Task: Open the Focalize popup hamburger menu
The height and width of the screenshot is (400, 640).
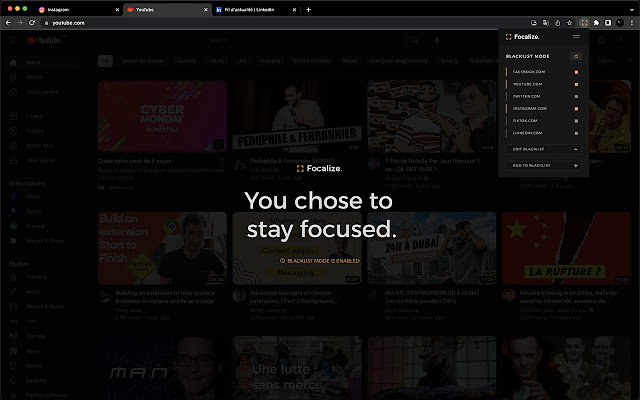Action: (576, 37)
